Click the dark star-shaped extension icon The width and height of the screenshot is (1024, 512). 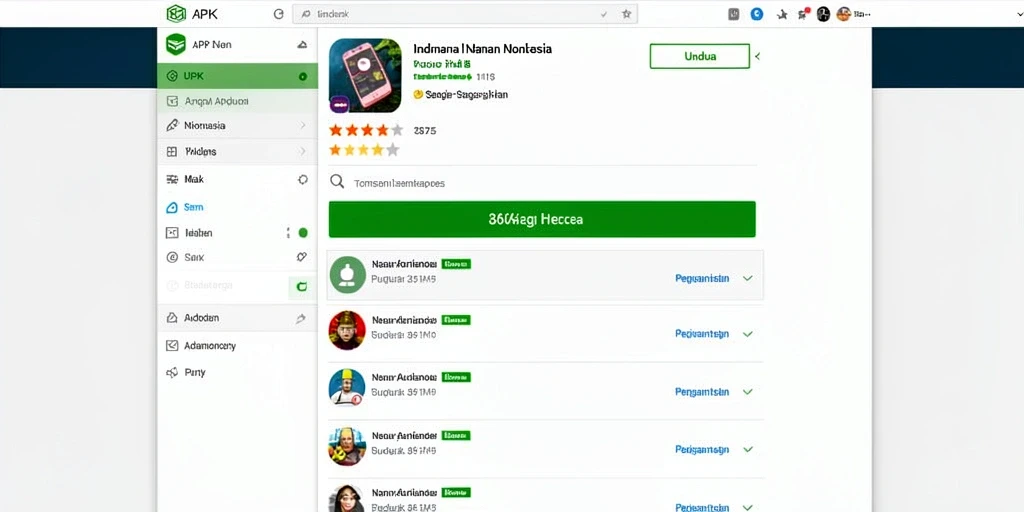782,14
